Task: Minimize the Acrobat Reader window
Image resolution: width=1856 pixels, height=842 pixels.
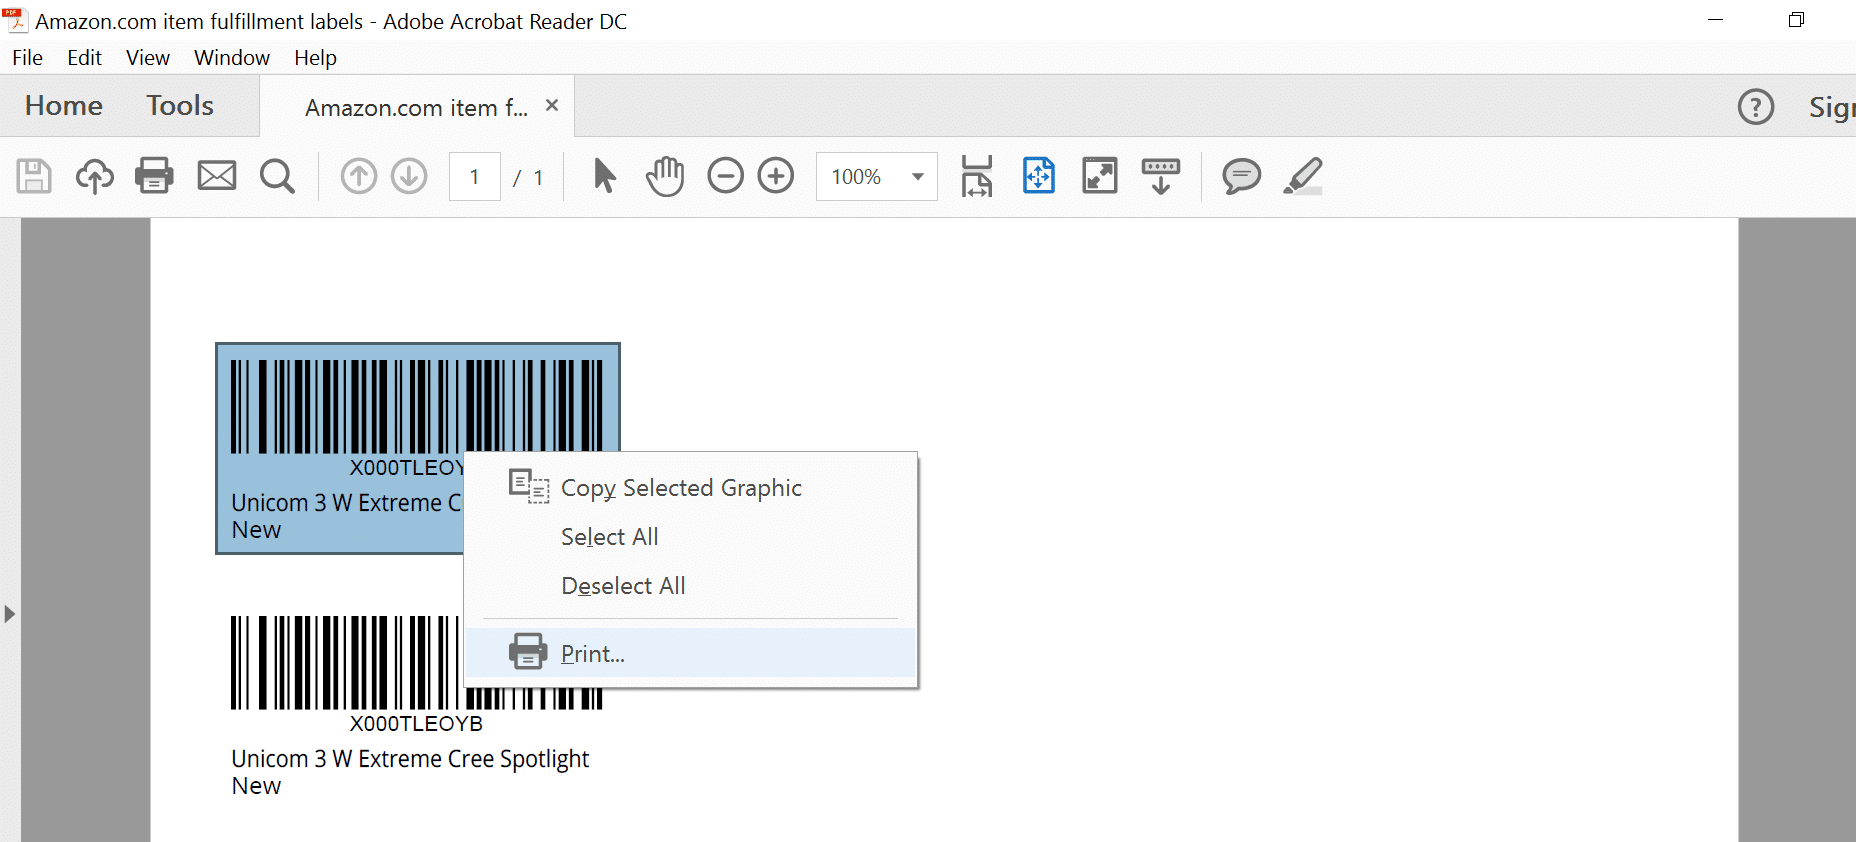Action: click(x=1716, y=20)
